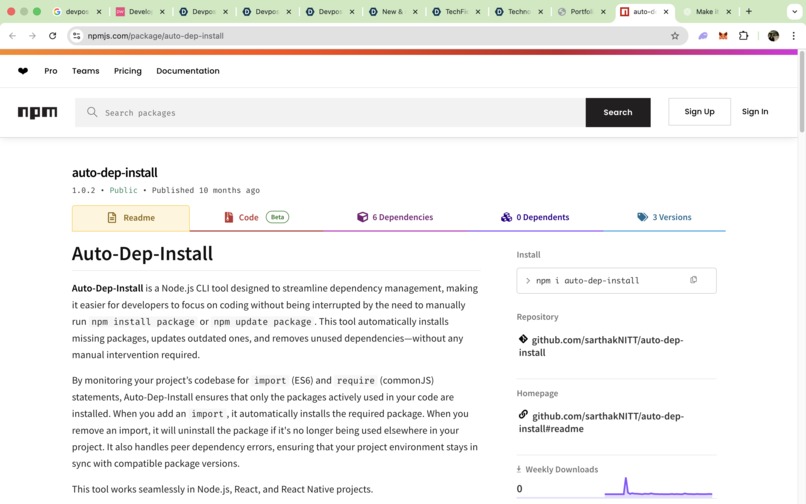View site information icon in address bar
The height and width of the screenshot is (504, 806).
(77, 35)
